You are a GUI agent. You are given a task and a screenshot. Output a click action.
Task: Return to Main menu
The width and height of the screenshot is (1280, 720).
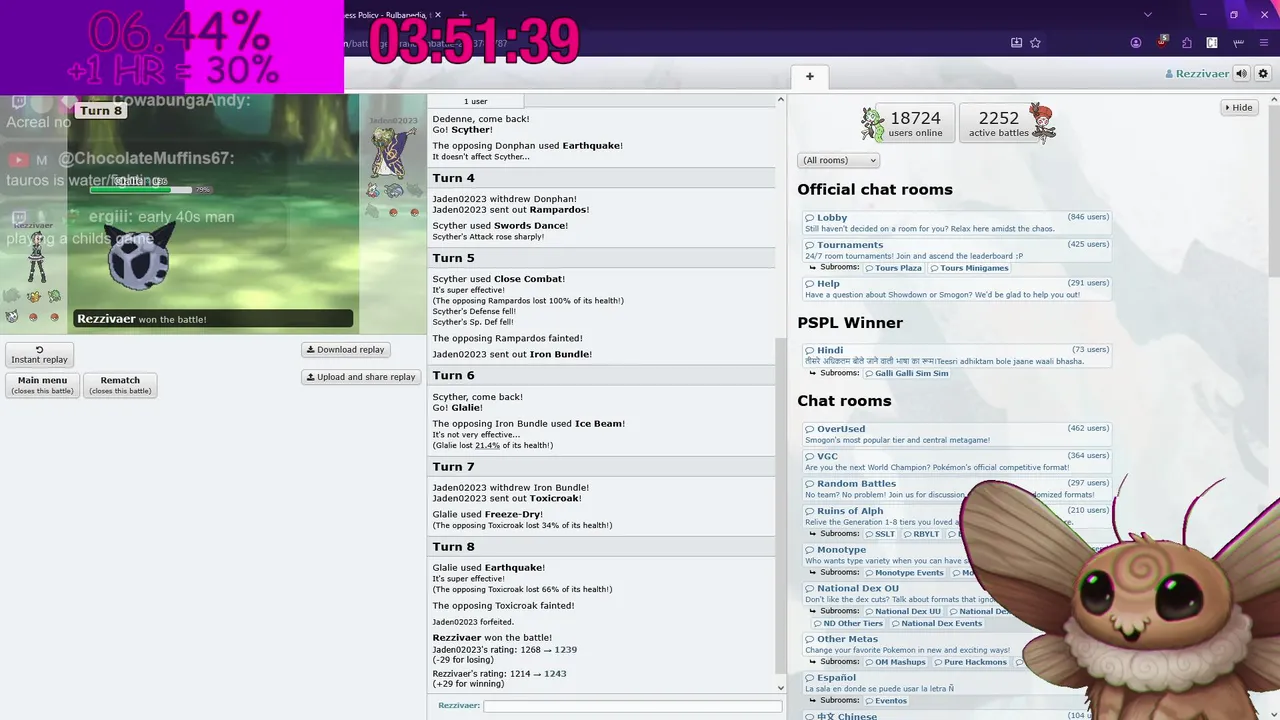pyautogui.click(x=42, y=385)
